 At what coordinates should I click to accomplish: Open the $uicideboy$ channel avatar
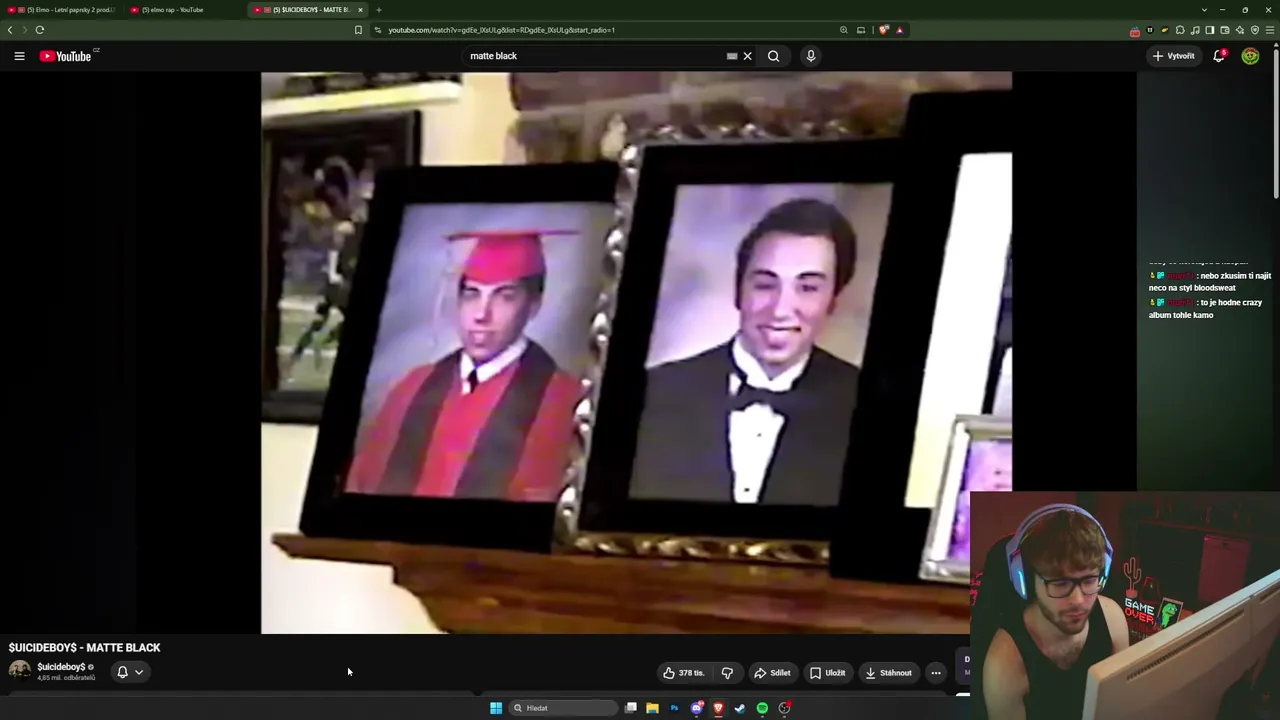20,671
